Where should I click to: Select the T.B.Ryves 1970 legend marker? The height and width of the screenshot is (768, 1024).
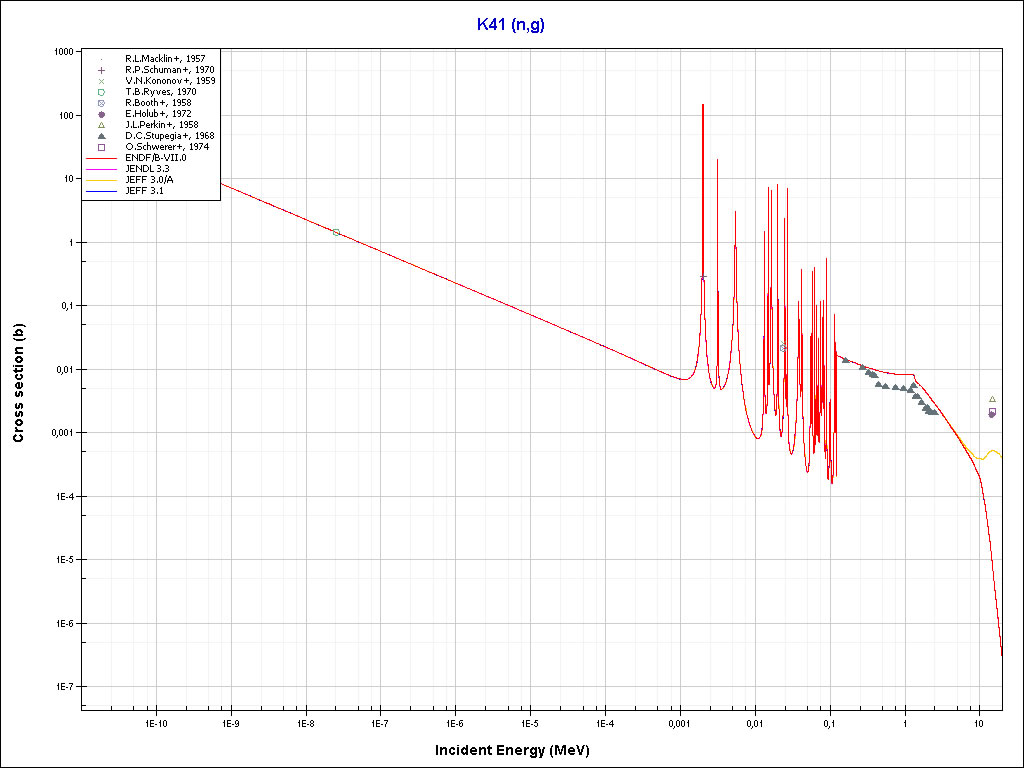(x=101, y=92)
